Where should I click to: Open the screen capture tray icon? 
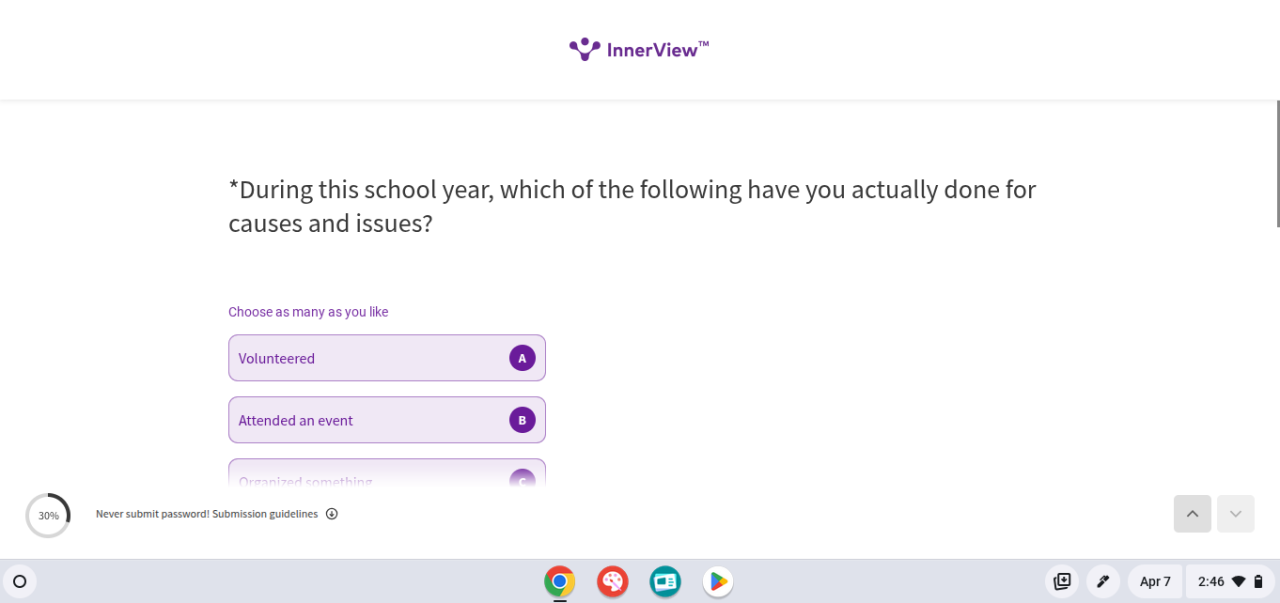click(1062, 581)
